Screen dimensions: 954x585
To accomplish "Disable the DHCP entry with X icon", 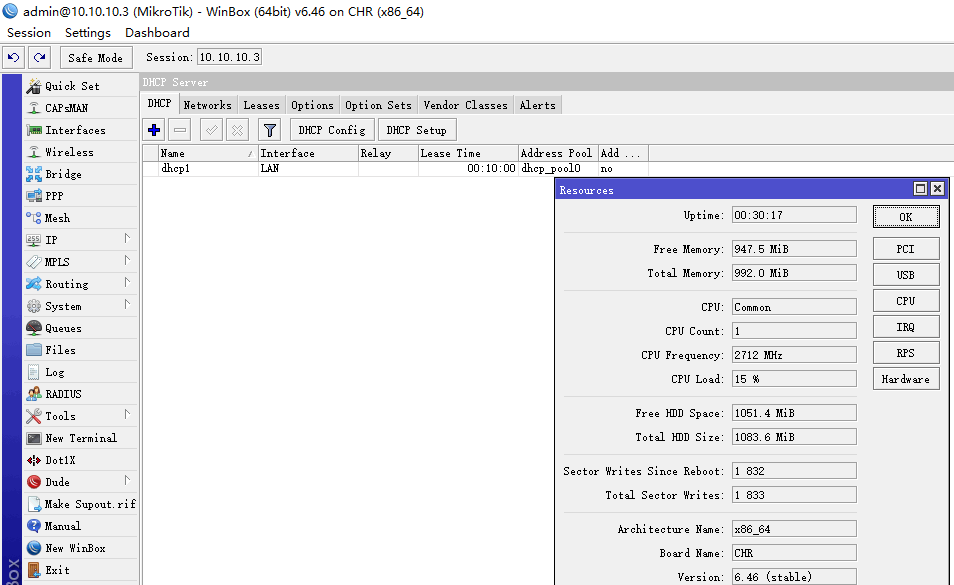I will tap(237, 130).
